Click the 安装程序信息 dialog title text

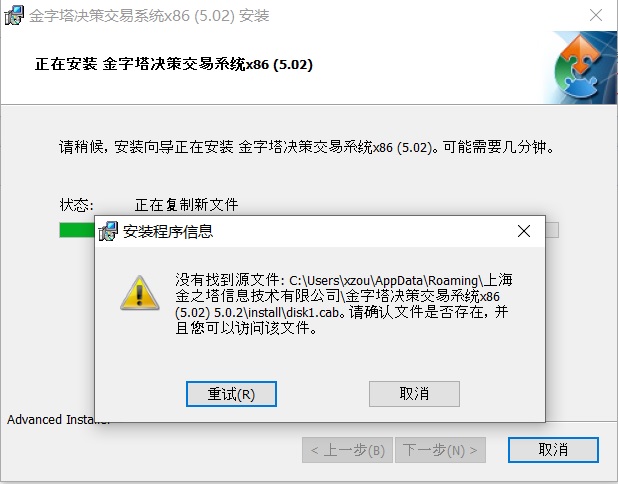click(x=168, y=231)
